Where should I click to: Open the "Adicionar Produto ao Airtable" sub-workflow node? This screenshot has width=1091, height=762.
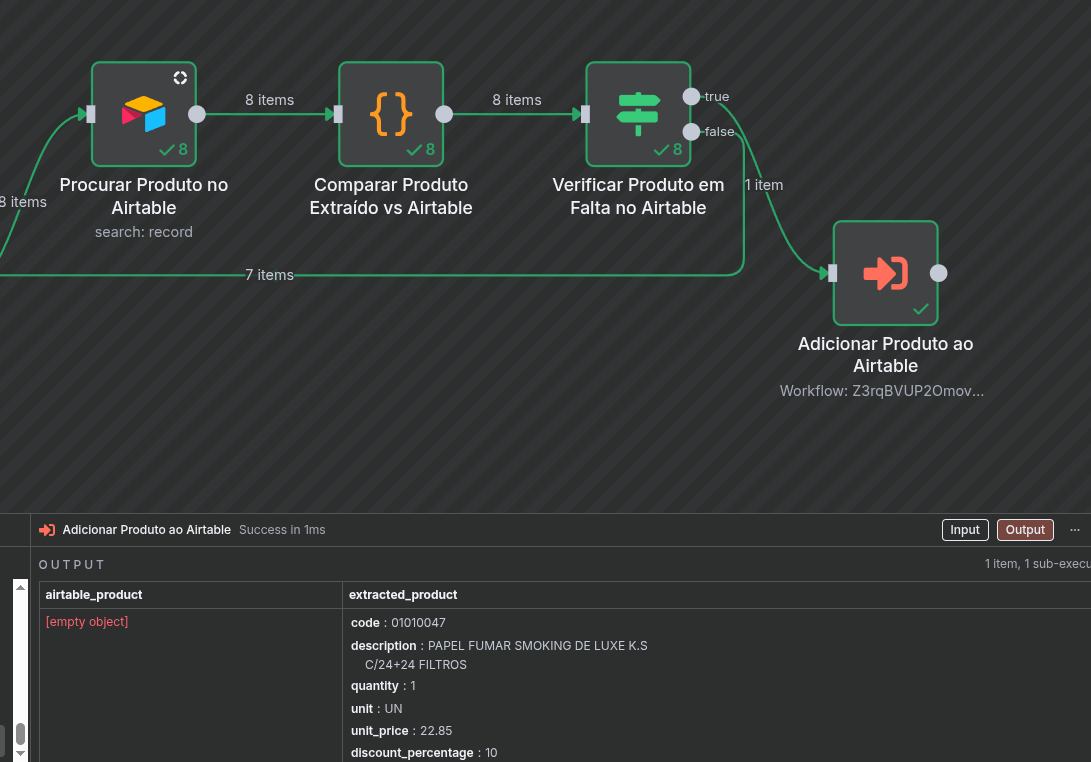pos(885,272)
